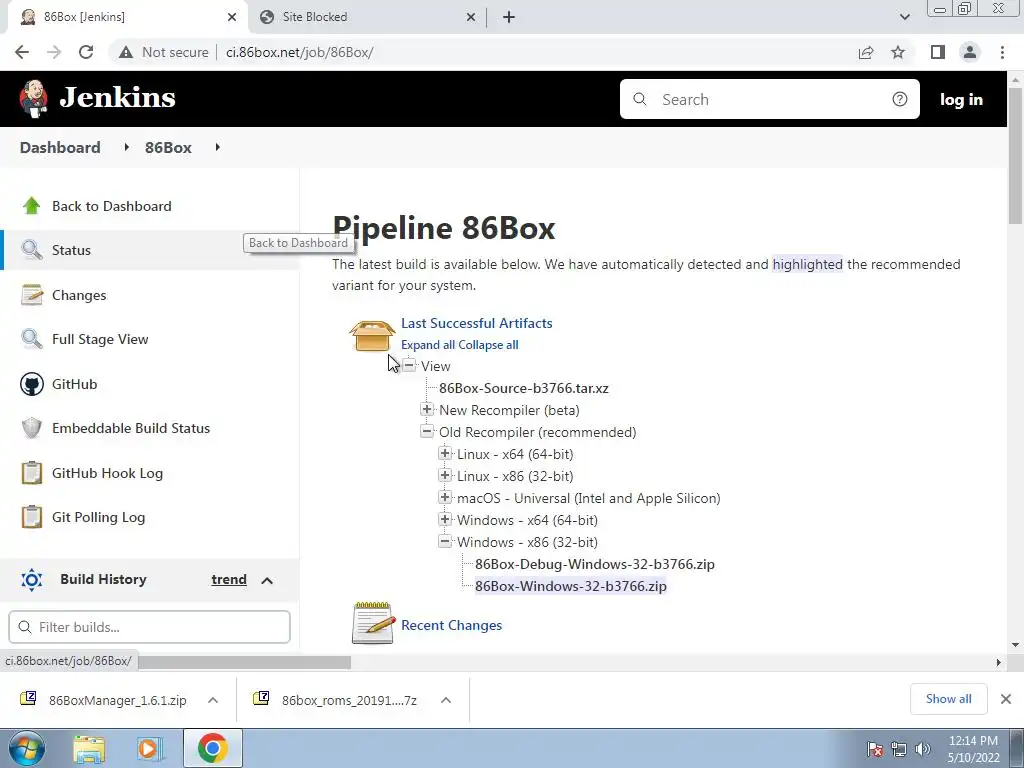Click the browser back arrow
The height and width of the screenshot is (768, 1024).
point(22,52)
